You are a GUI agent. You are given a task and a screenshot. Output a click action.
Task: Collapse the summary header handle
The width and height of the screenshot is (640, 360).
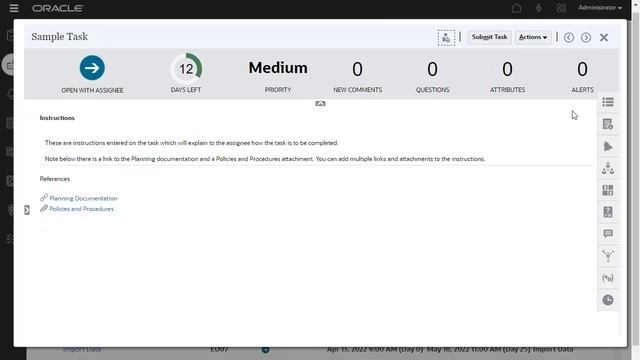(x=320, y=104)
